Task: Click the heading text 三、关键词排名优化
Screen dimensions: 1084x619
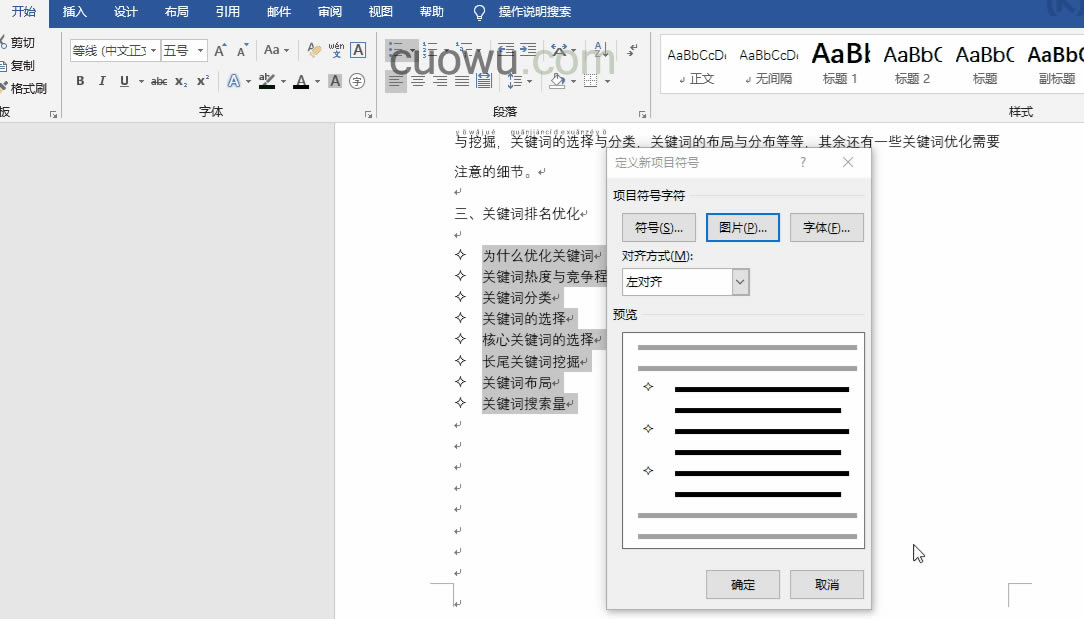Action: click(x=516, y=214)
